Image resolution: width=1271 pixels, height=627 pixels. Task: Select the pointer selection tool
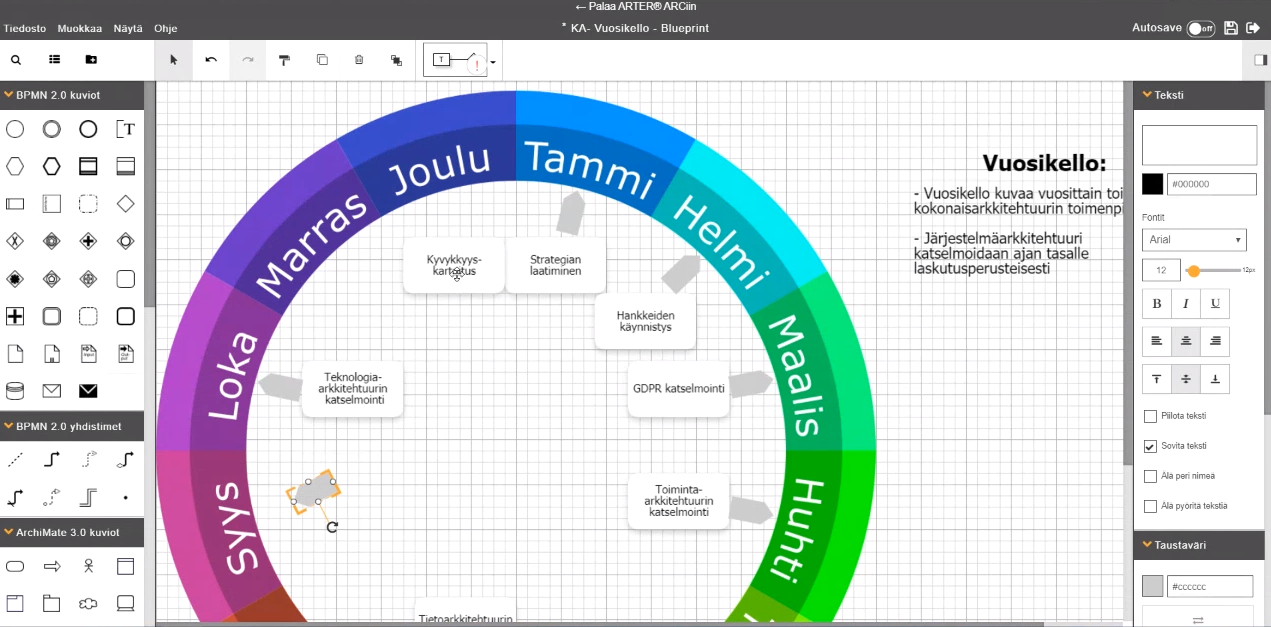point(173,60)
